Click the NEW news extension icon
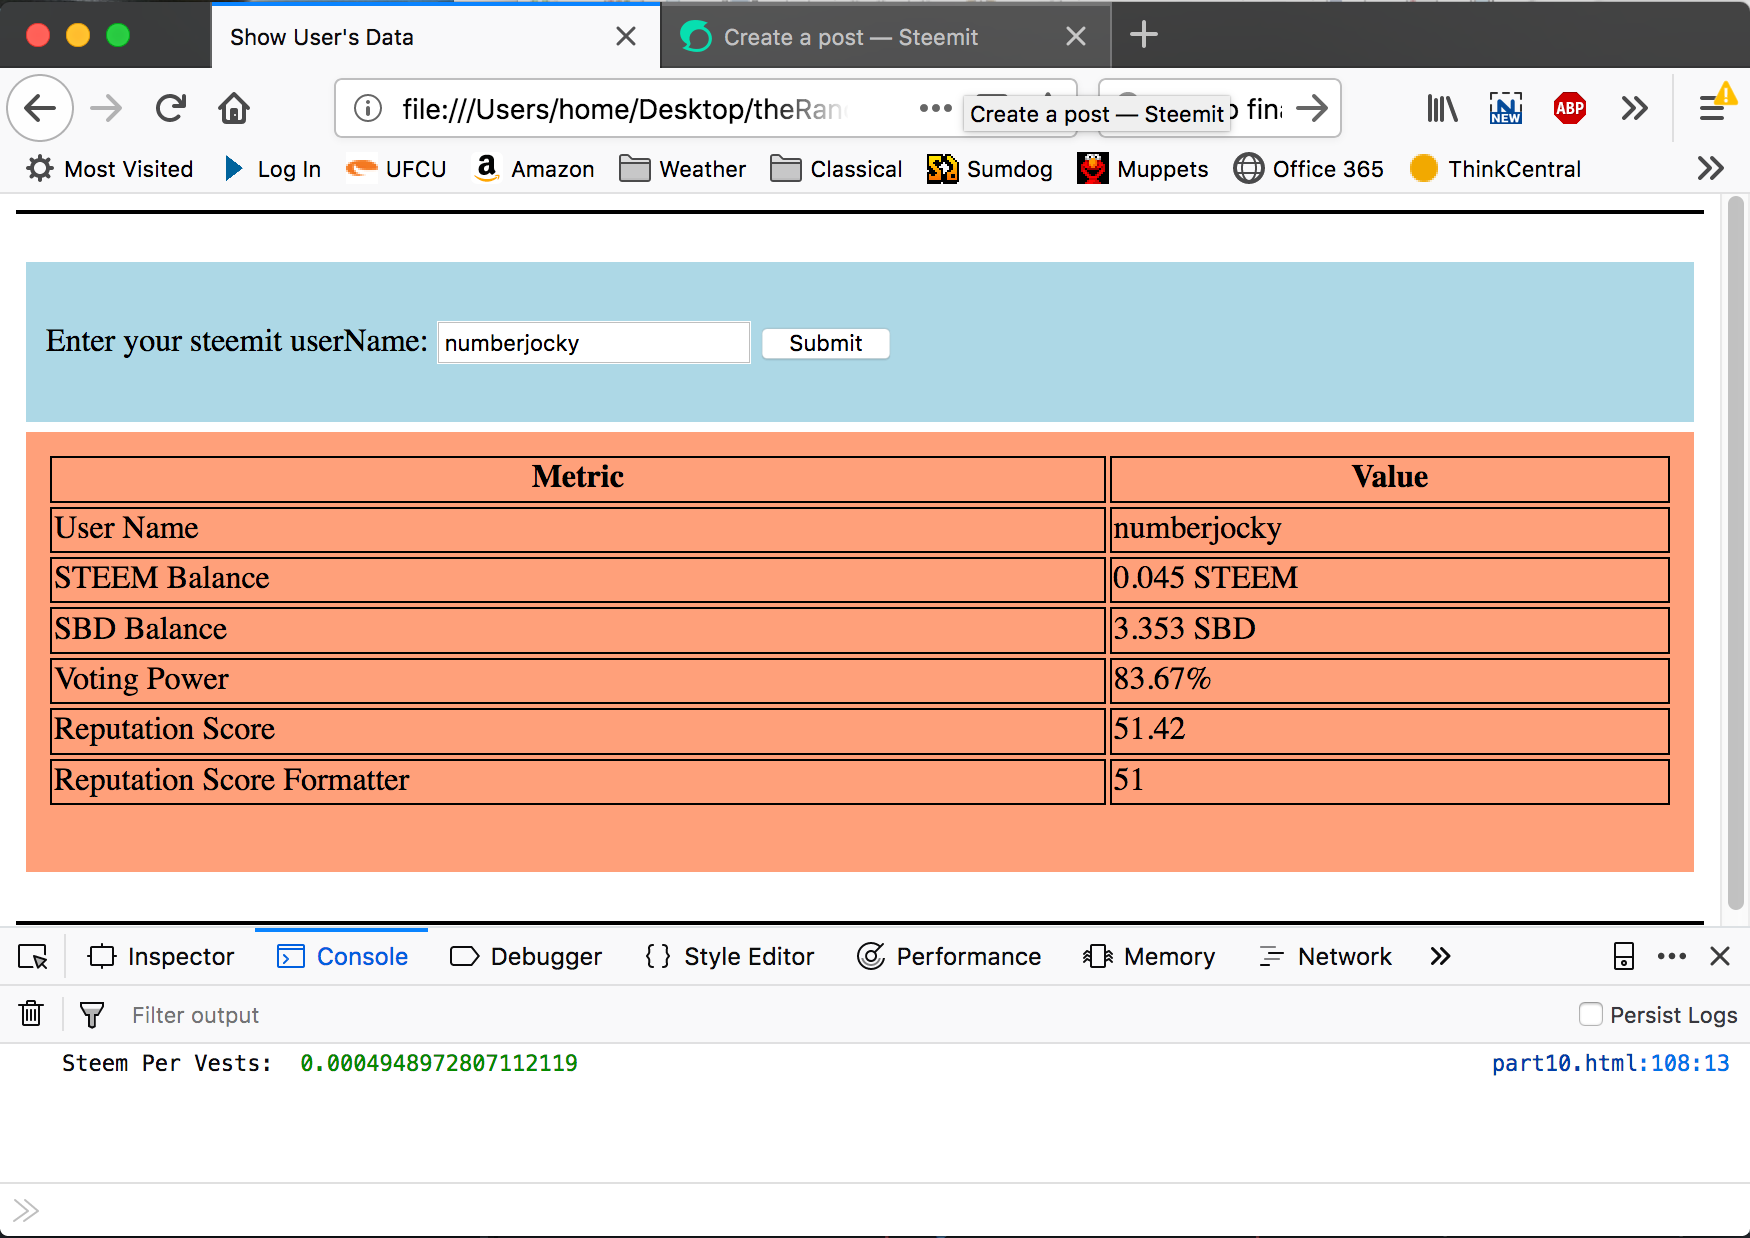The width and height of the screenshot is (1750, 1238). coord(1505,108)
